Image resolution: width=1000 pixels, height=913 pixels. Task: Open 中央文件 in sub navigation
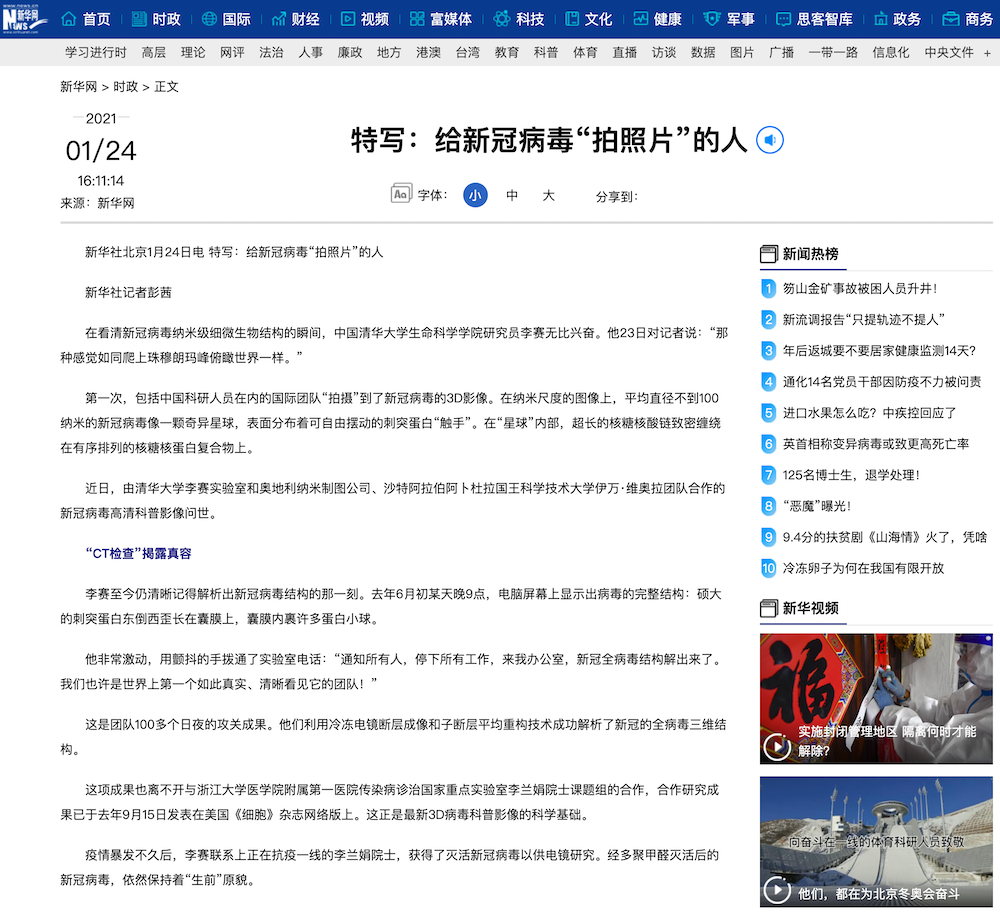[949, 52]
